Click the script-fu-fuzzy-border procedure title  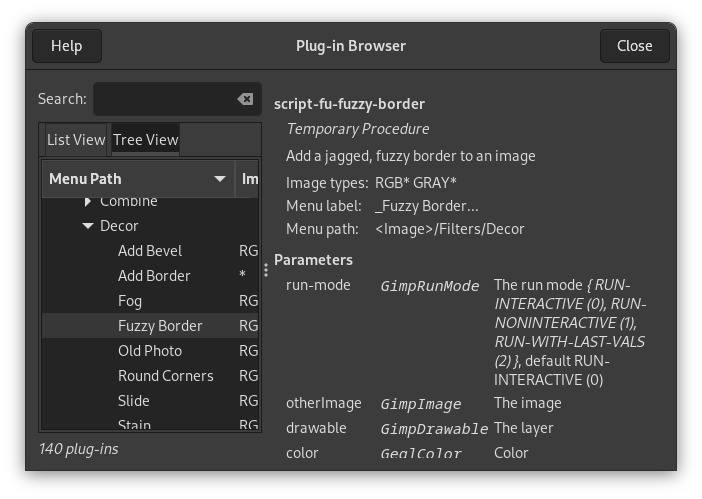(x=349, y=104)
